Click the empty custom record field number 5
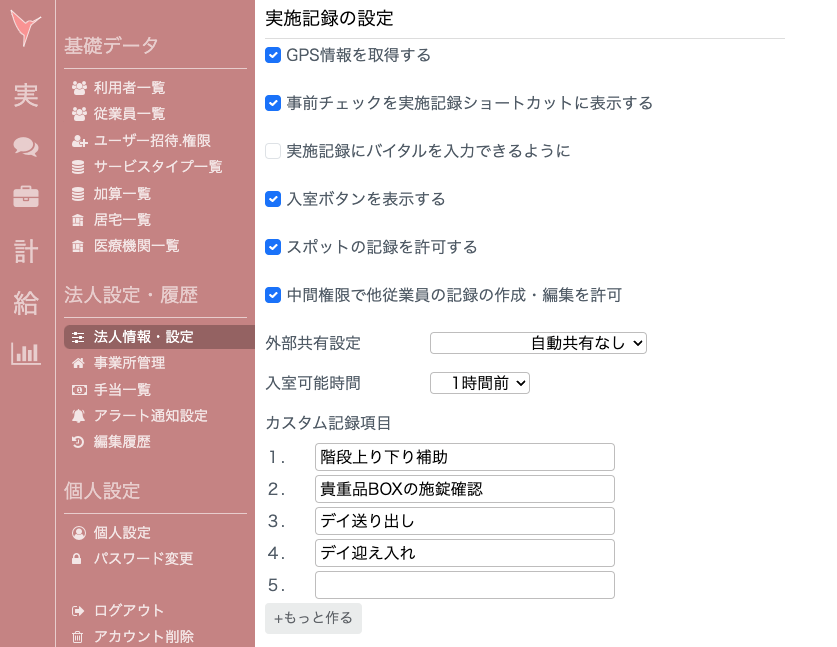 coord(464,585)
